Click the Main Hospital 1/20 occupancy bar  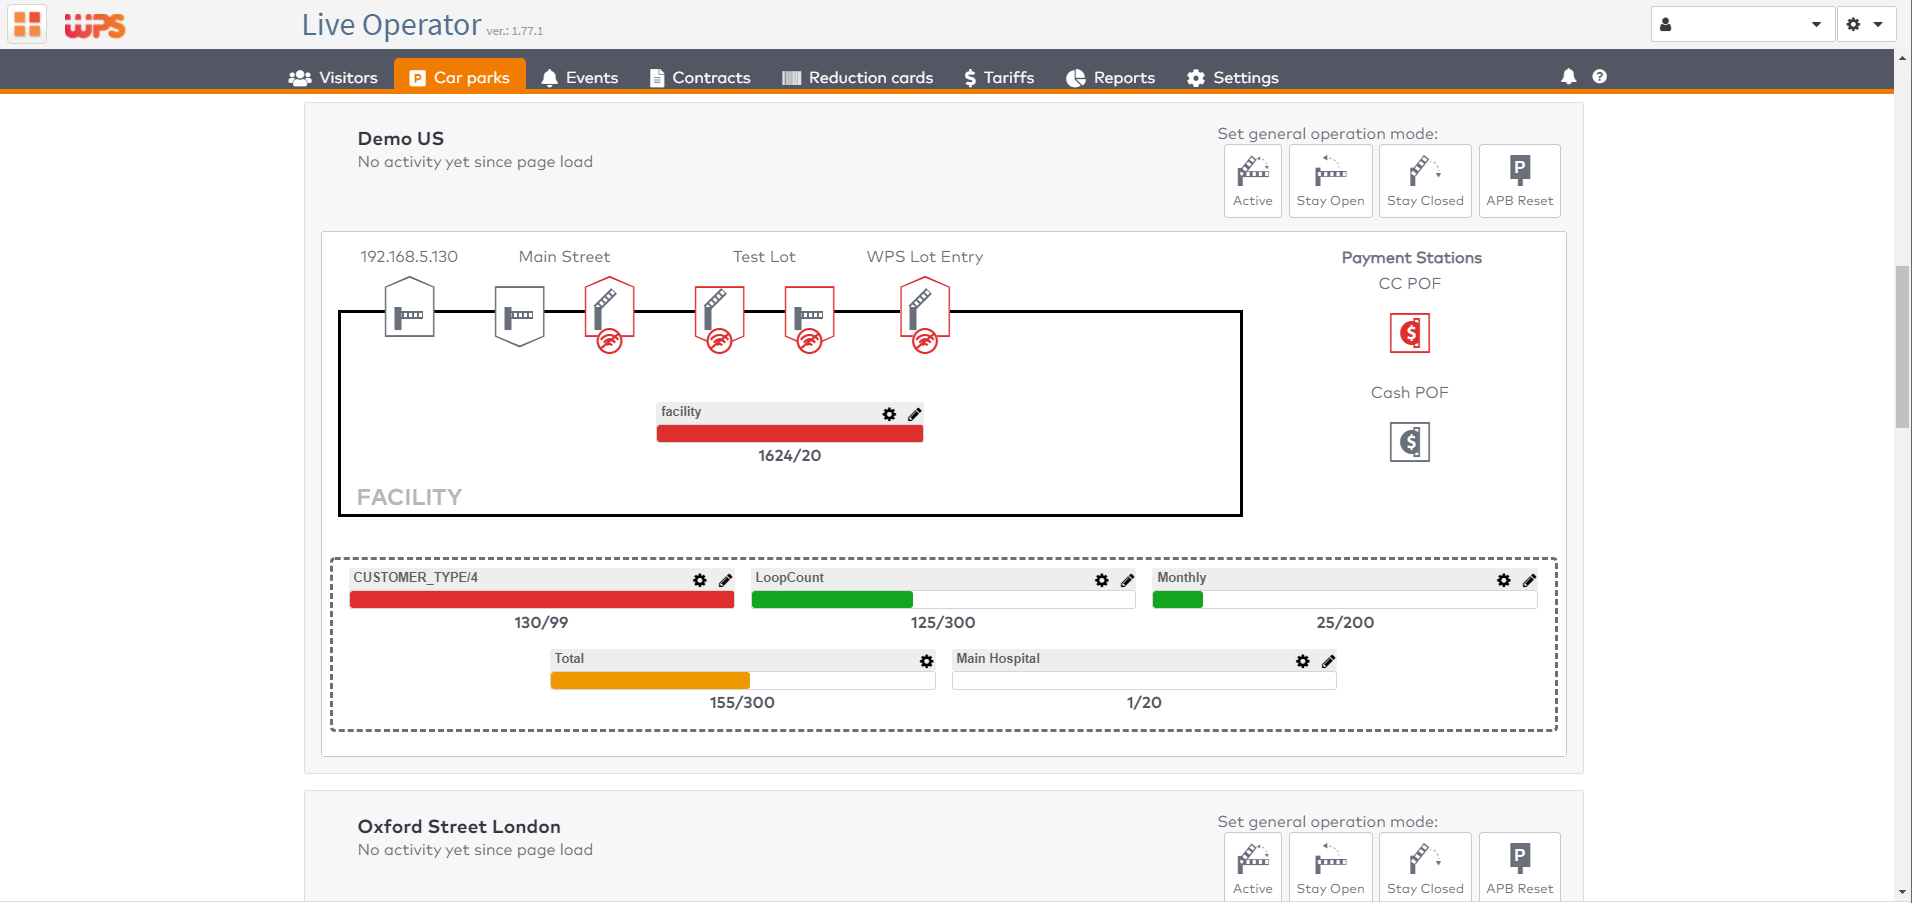[1144, 681]
